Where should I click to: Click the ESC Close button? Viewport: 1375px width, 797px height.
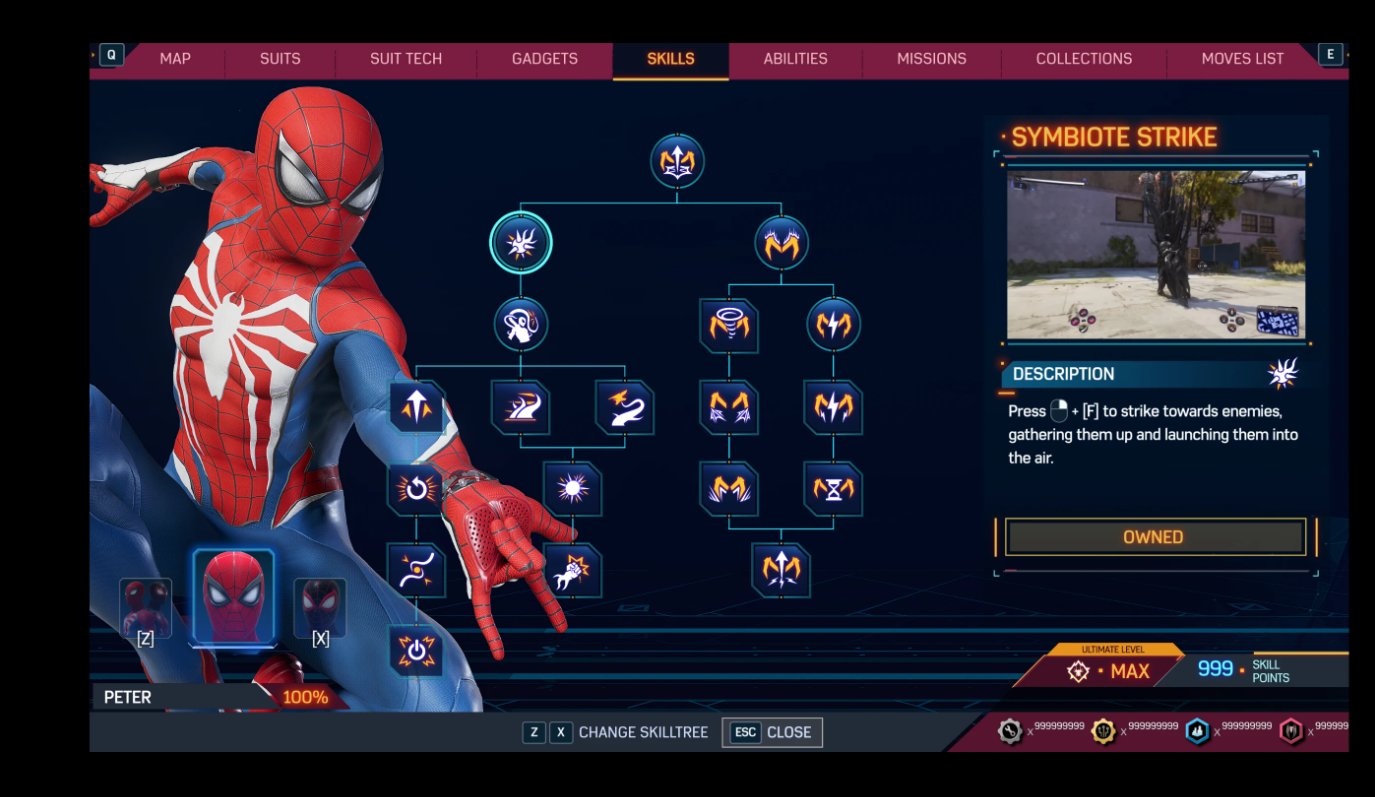[772, 732]
